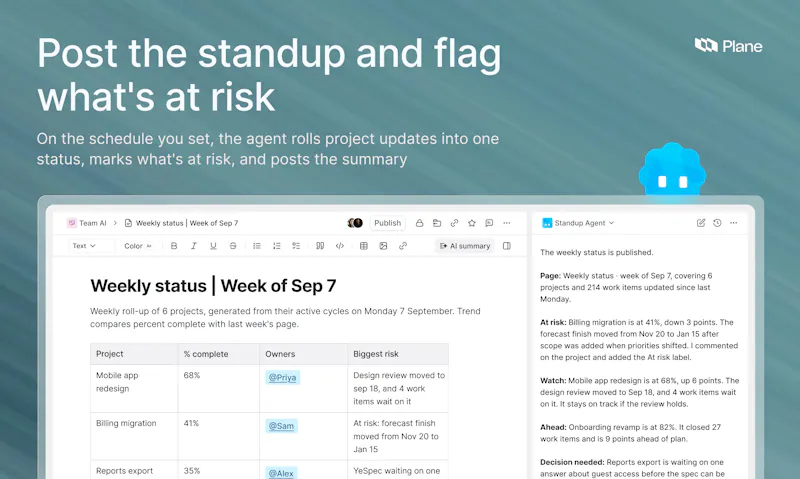Copy page link in header
Image resolution: width=800 pixels, height=479 pixels.
(x=454, y=223)
